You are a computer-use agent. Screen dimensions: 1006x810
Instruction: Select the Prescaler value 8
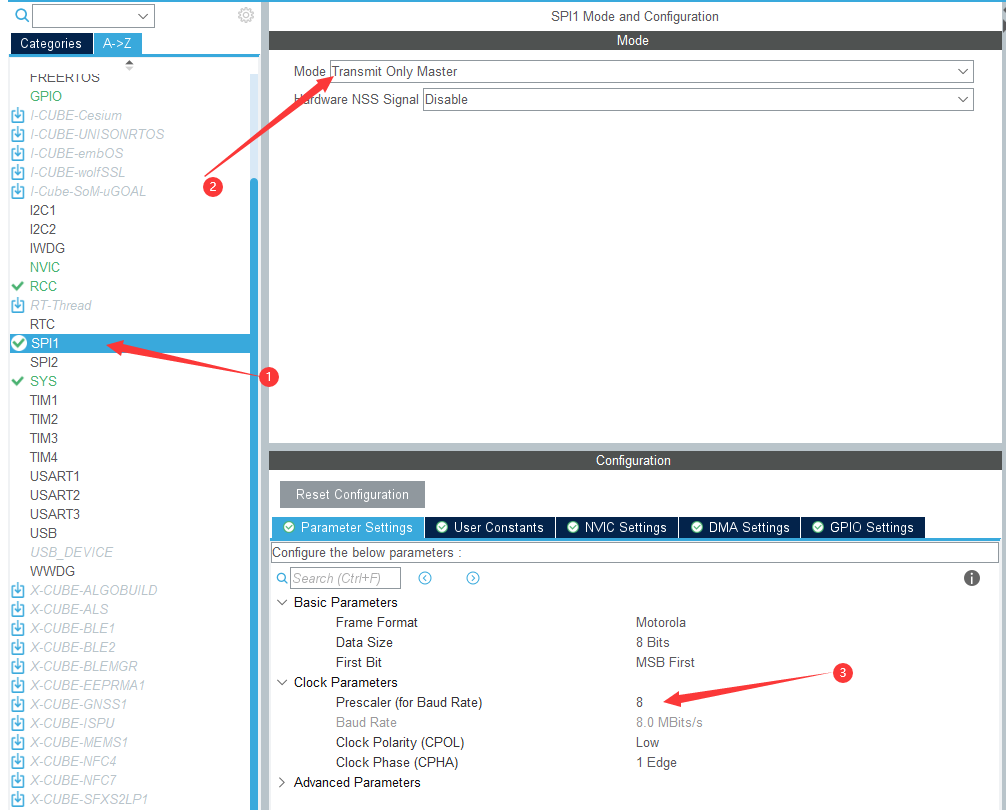pos(640,702)
